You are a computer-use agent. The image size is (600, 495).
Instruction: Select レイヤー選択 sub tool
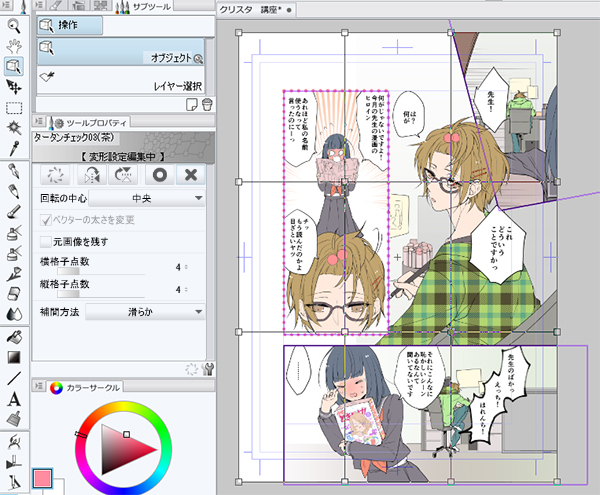[121, 80]
